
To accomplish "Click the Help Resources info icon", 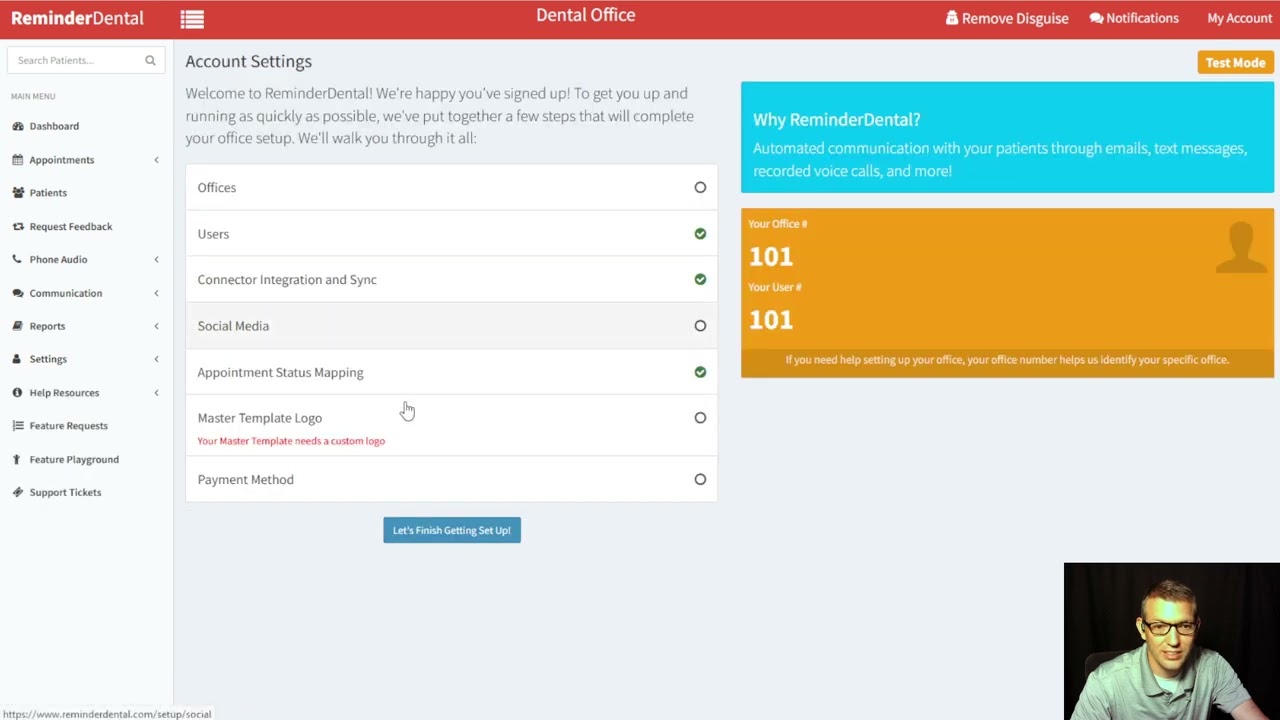I will (x=17, y=392).
